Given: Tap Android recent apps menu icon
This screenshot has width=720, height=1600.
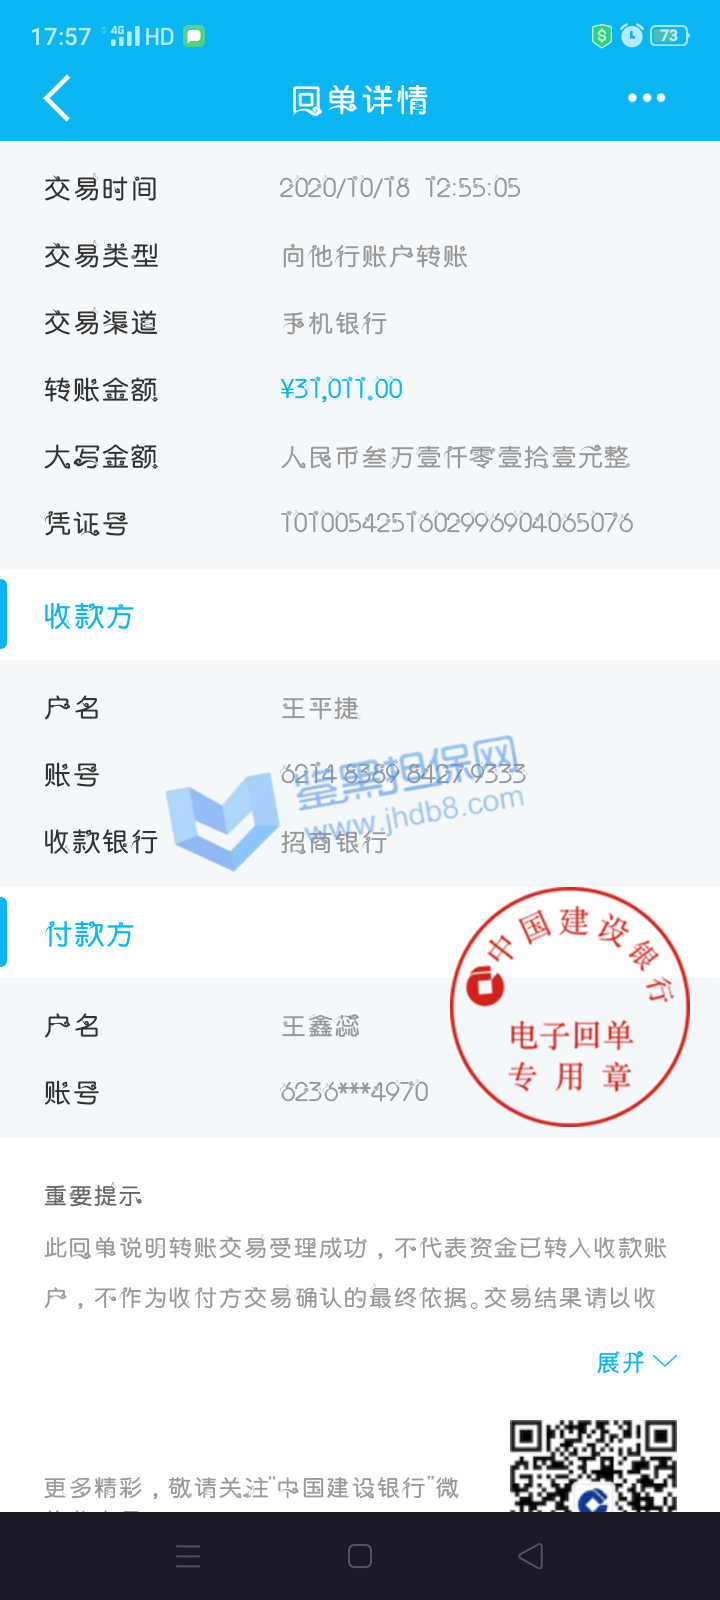Looking at the screenshot, I should click(188, 1556).
